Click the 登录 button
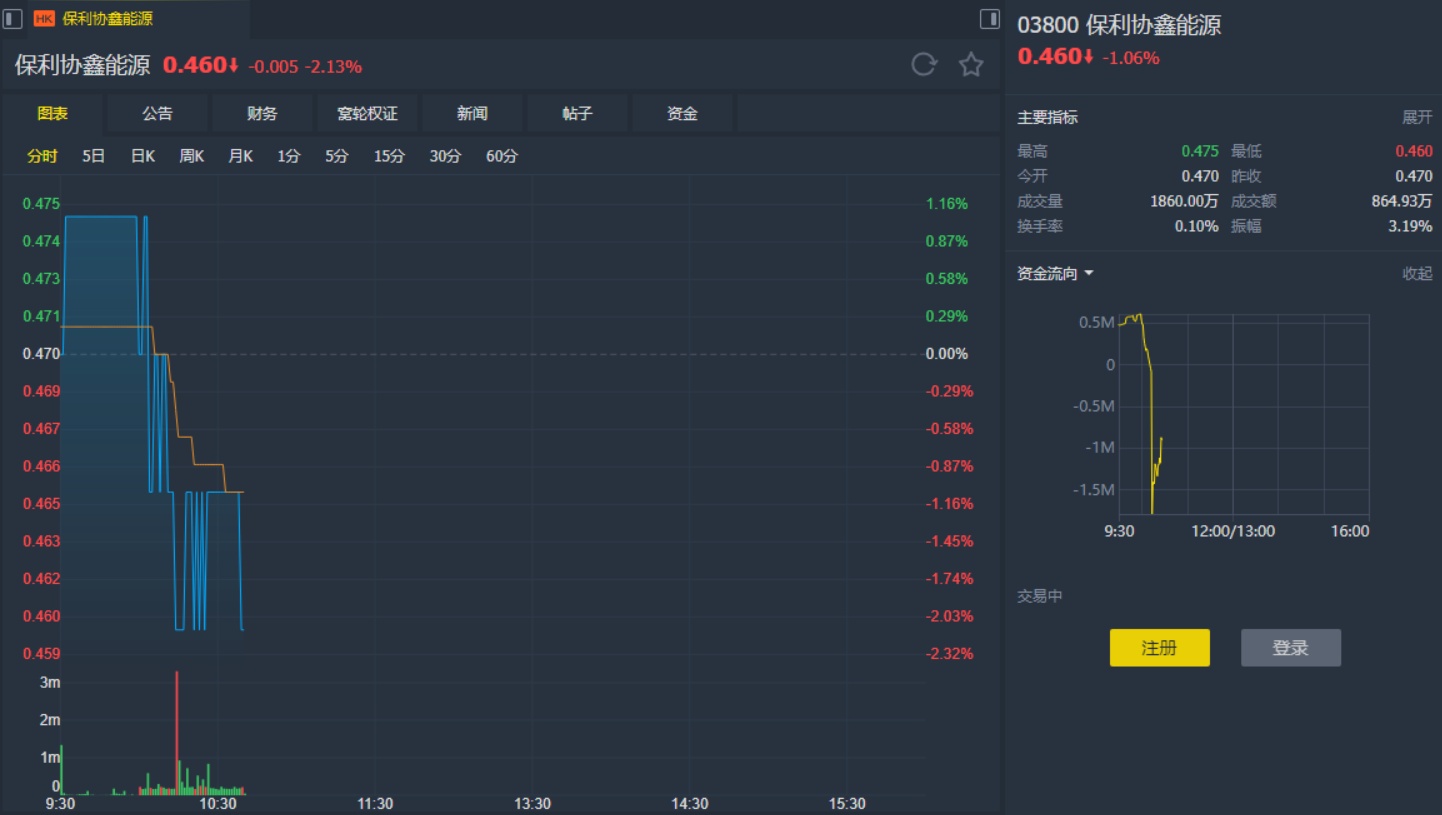 pyautogui.click(x=1290, y=648)
